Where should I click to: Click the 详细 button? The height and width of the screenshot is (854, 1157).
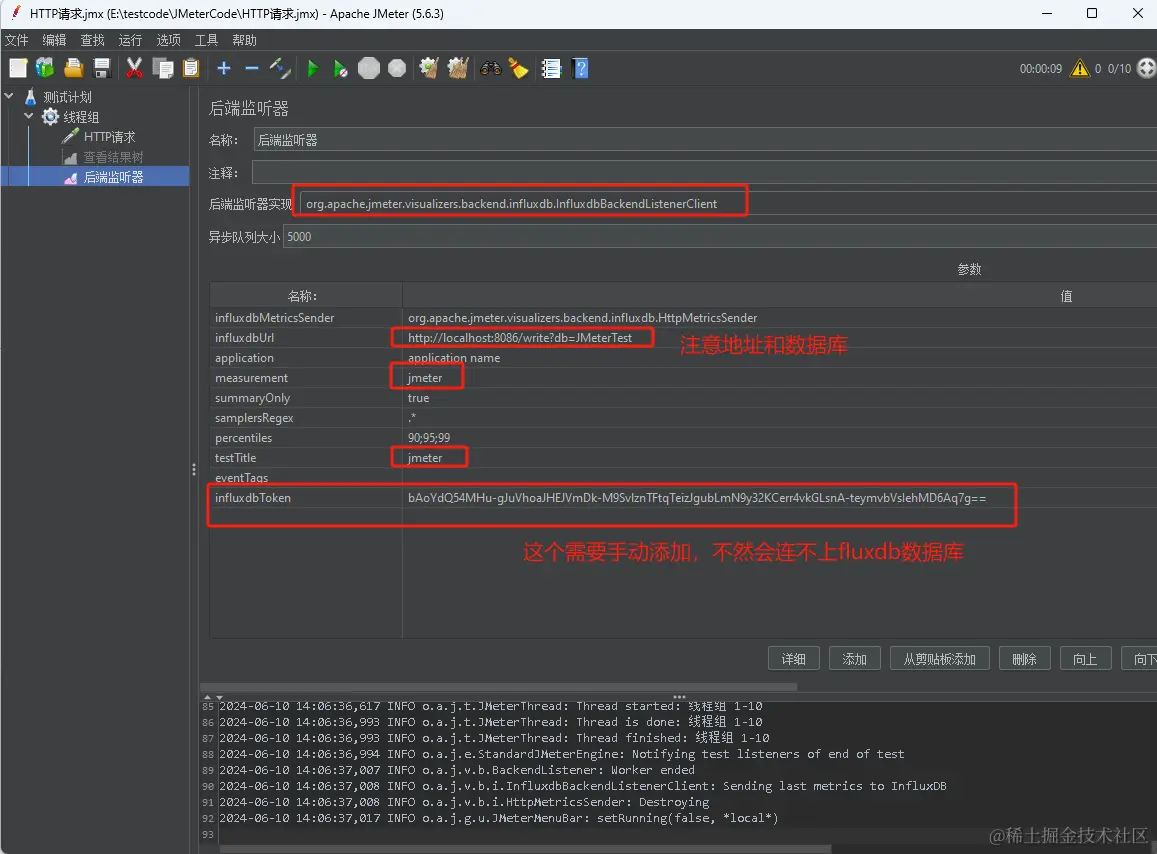794,658
